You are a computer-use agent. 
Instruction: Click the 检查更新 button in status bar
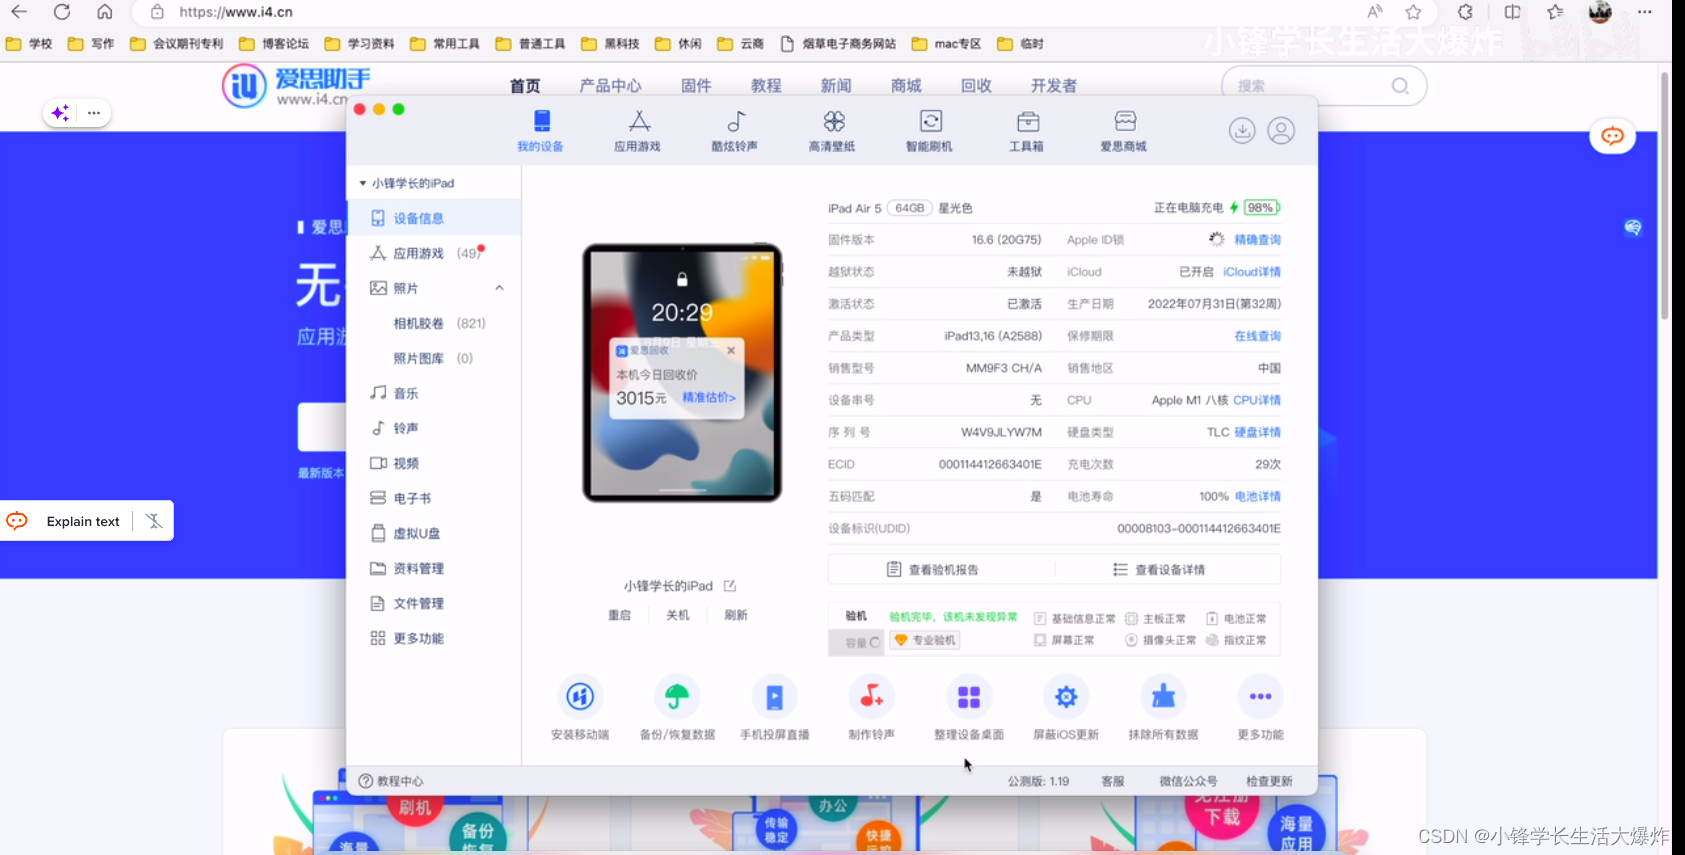point(1269,781)
